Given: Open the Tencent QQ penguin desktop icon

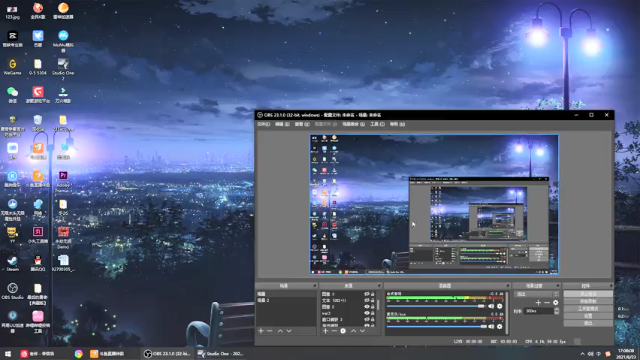Looking at the screenshot, I should tap(38, 263).
